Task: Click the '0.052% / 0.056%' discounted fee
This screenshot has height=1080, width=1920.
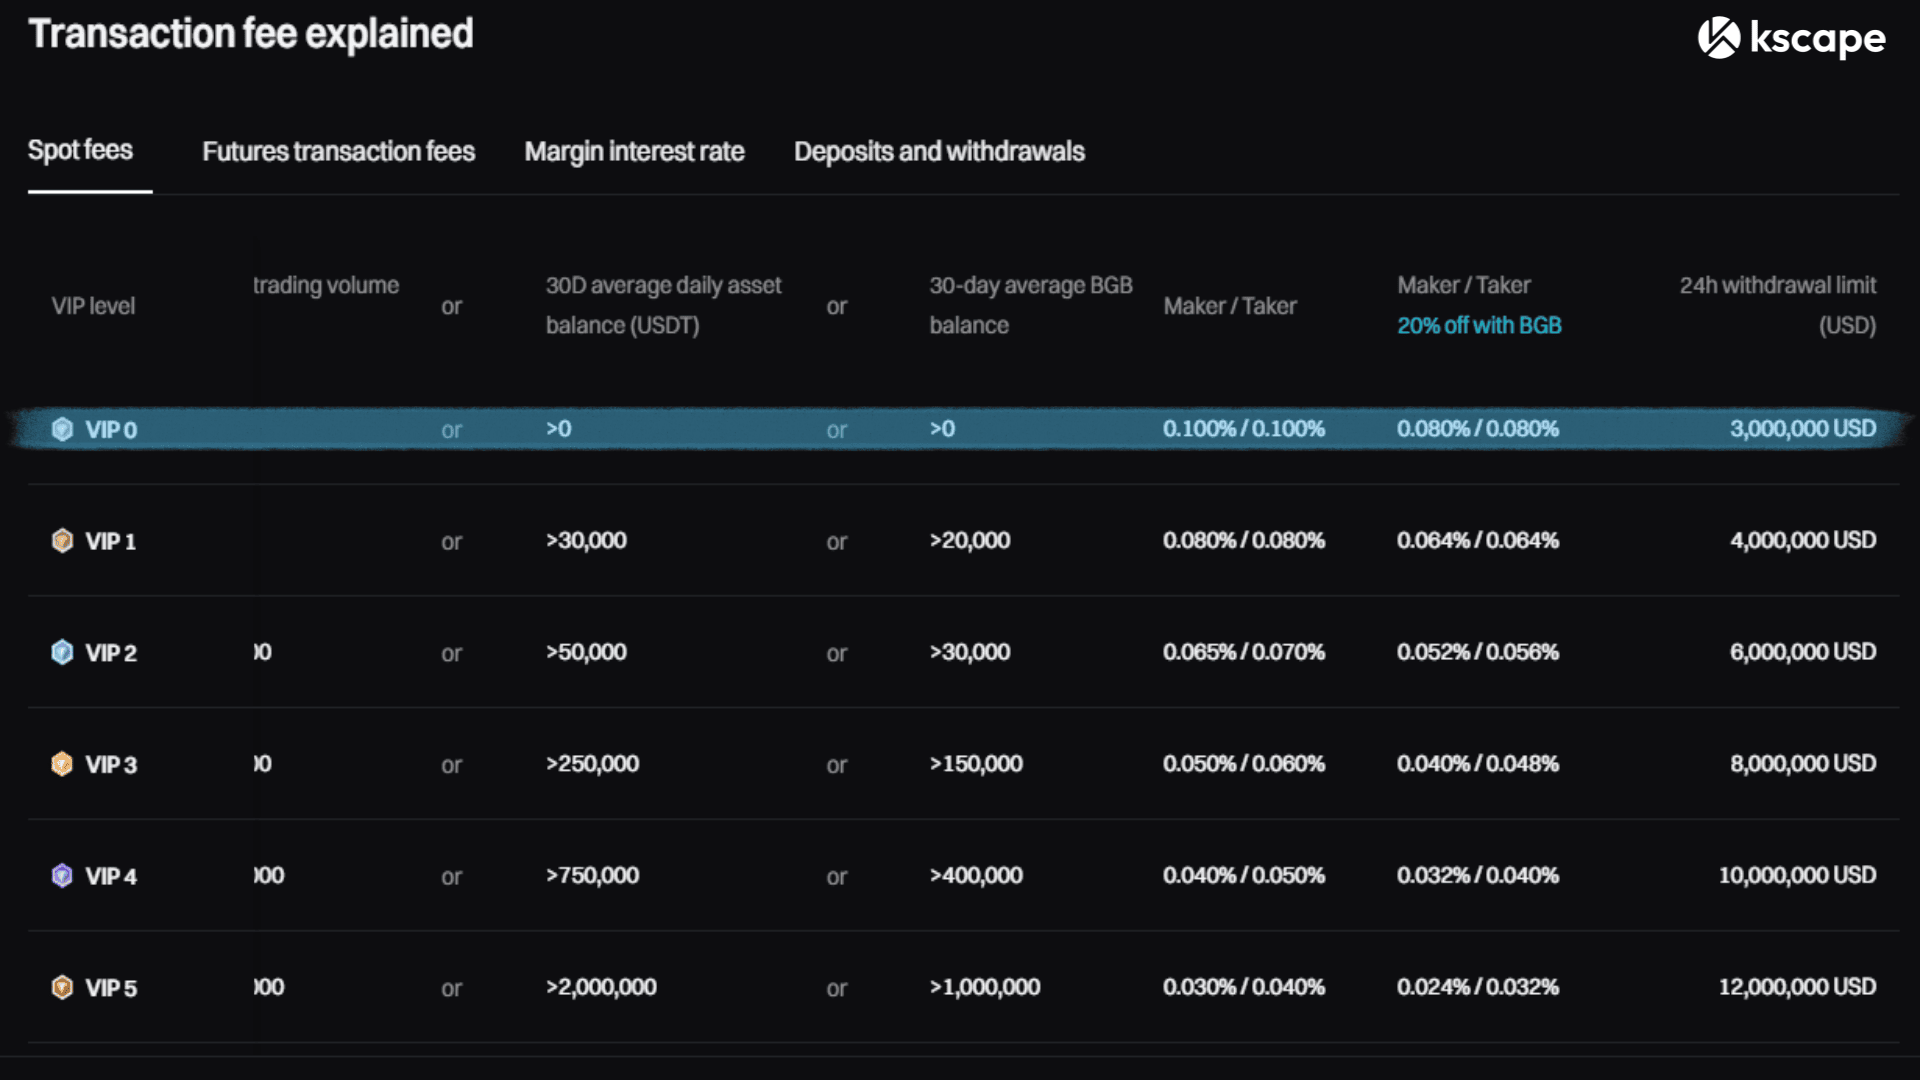Action: pyautogui.click(x=1478, y=652)
